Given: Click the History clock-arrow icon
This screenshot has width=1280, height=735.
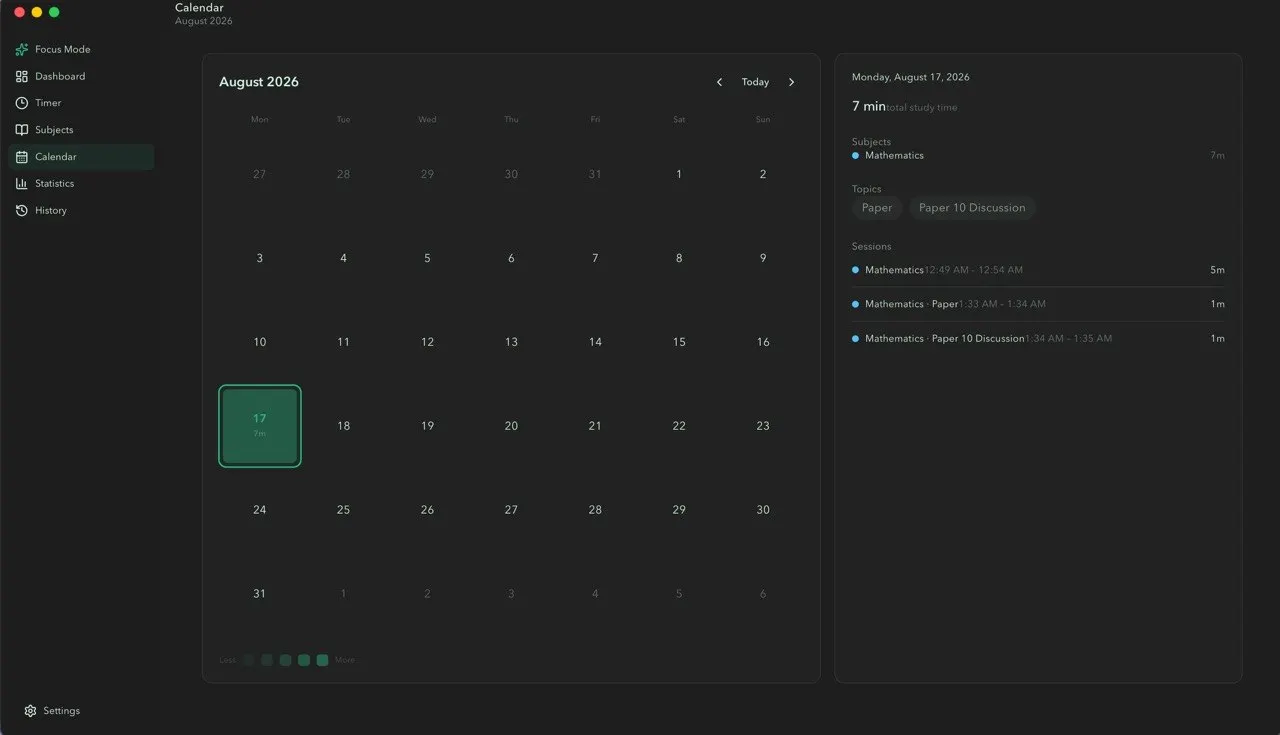Looking at the screenshot, I should coord(22,211).
